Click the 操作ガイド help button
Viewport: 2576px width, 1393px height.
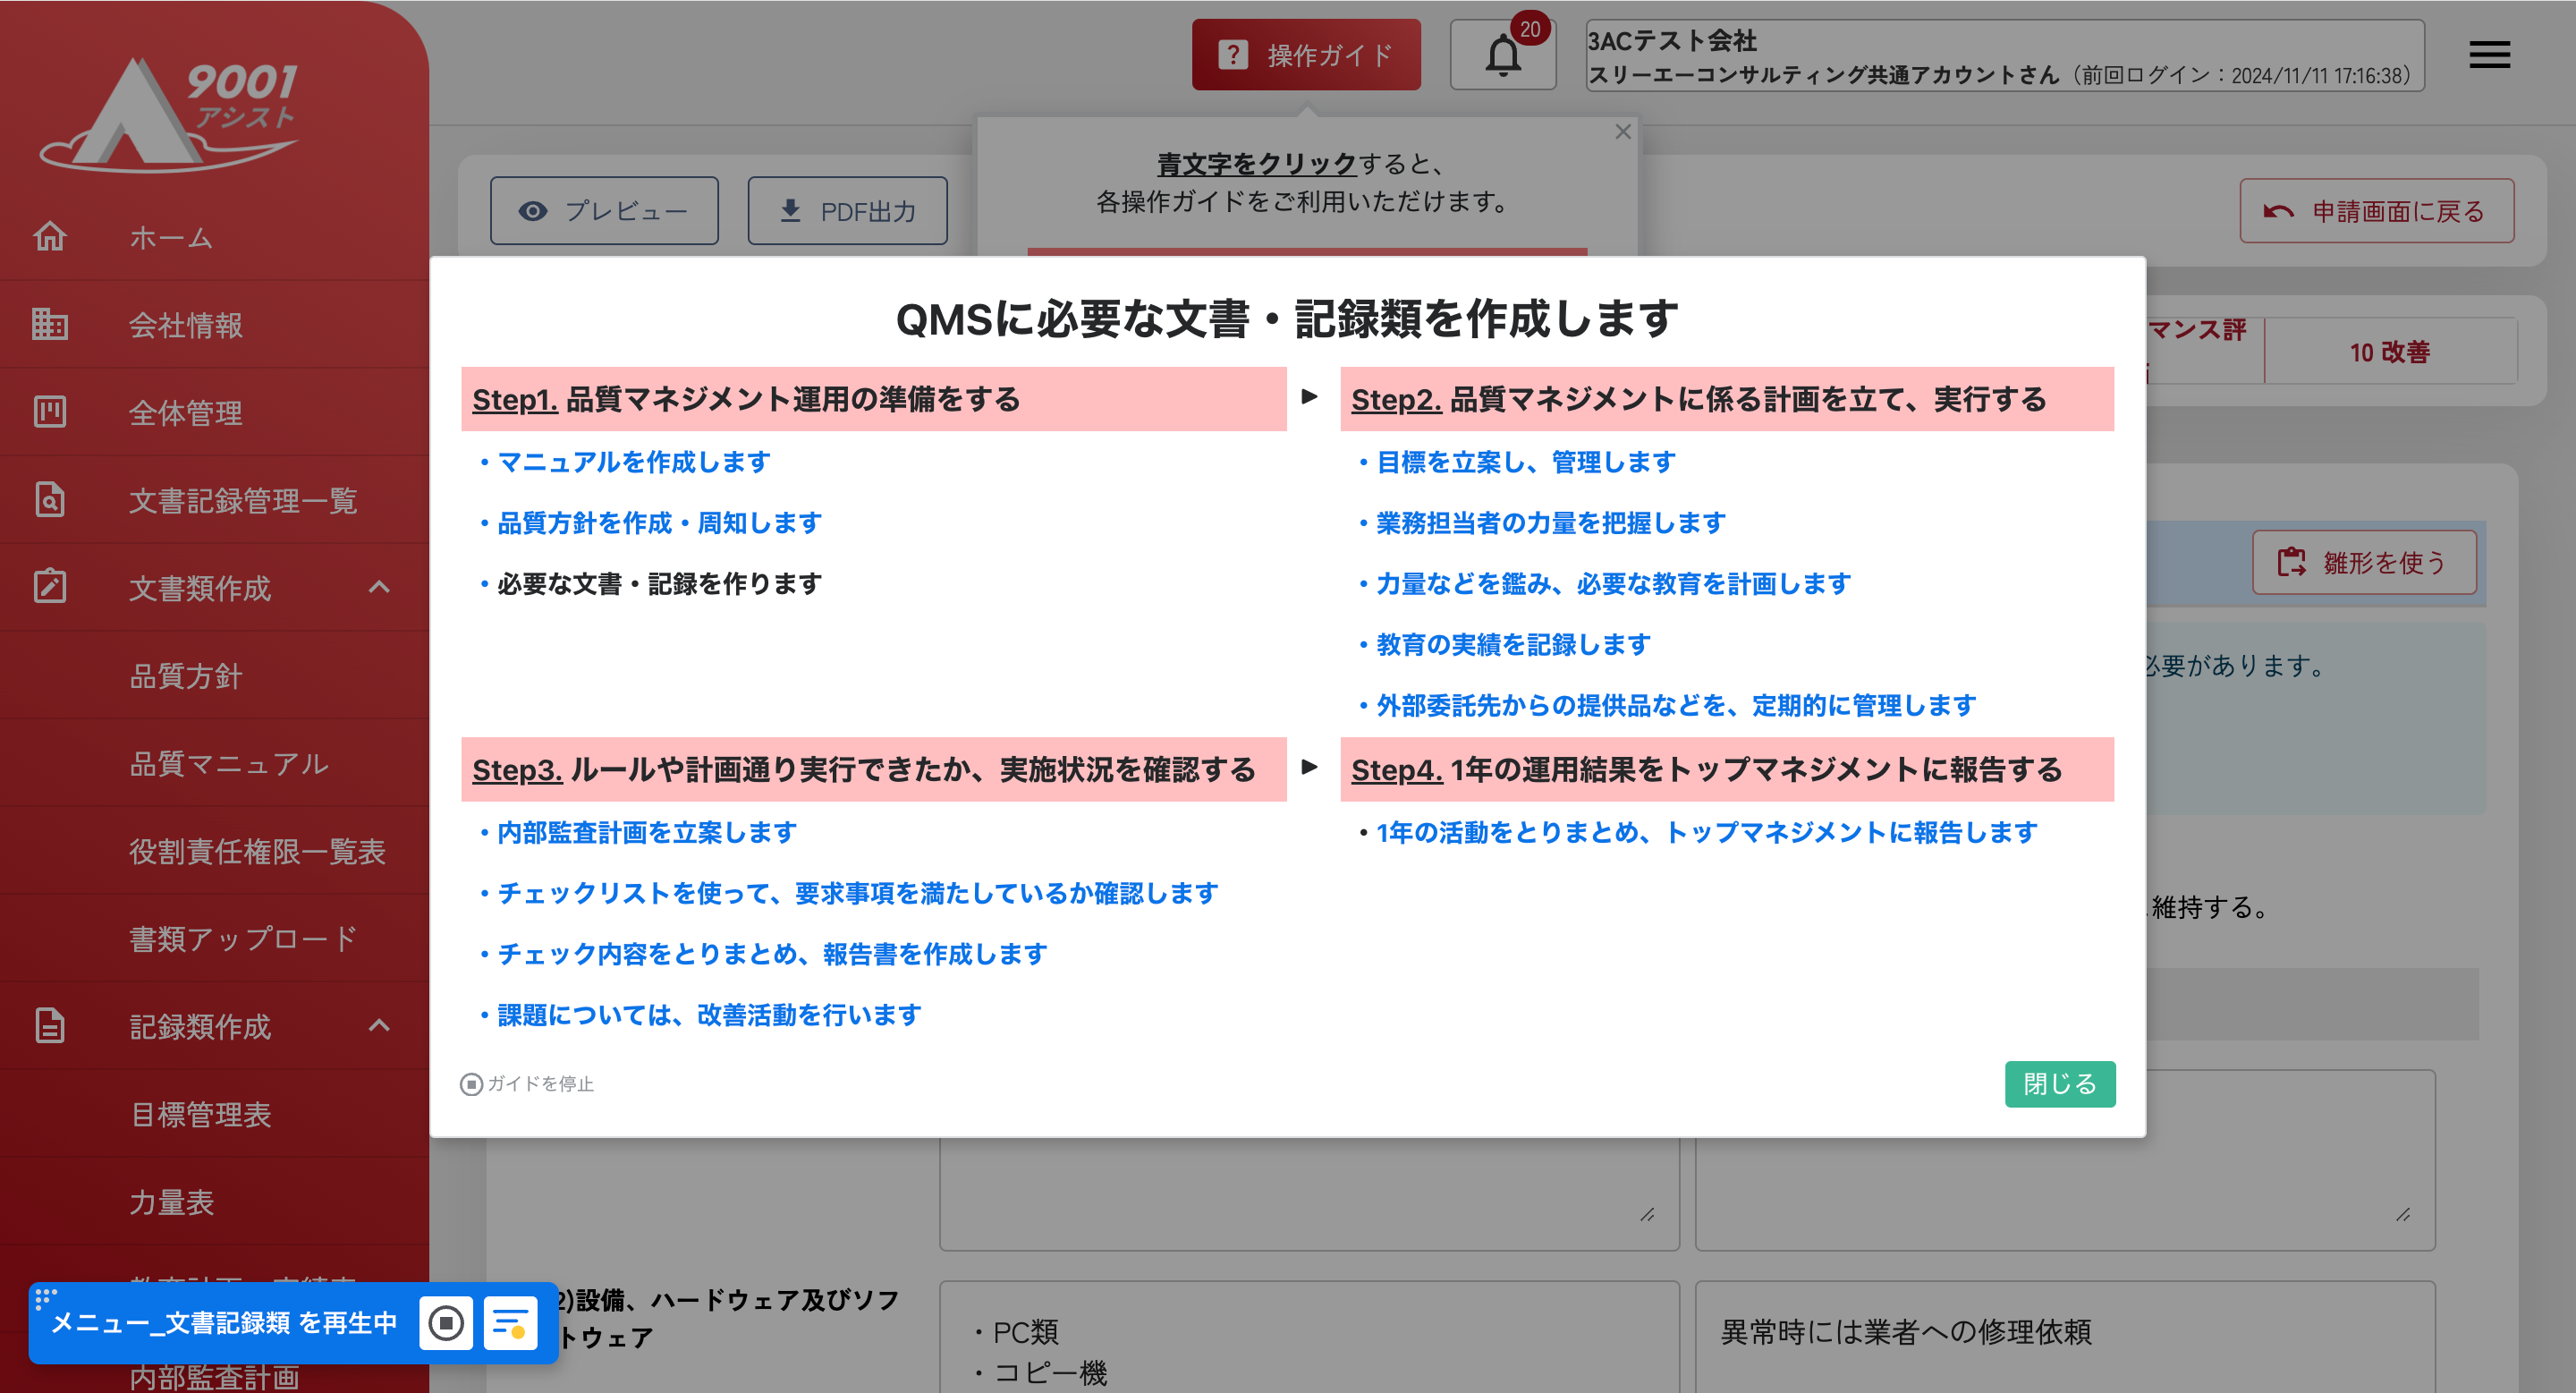[x=1305, y=55]
